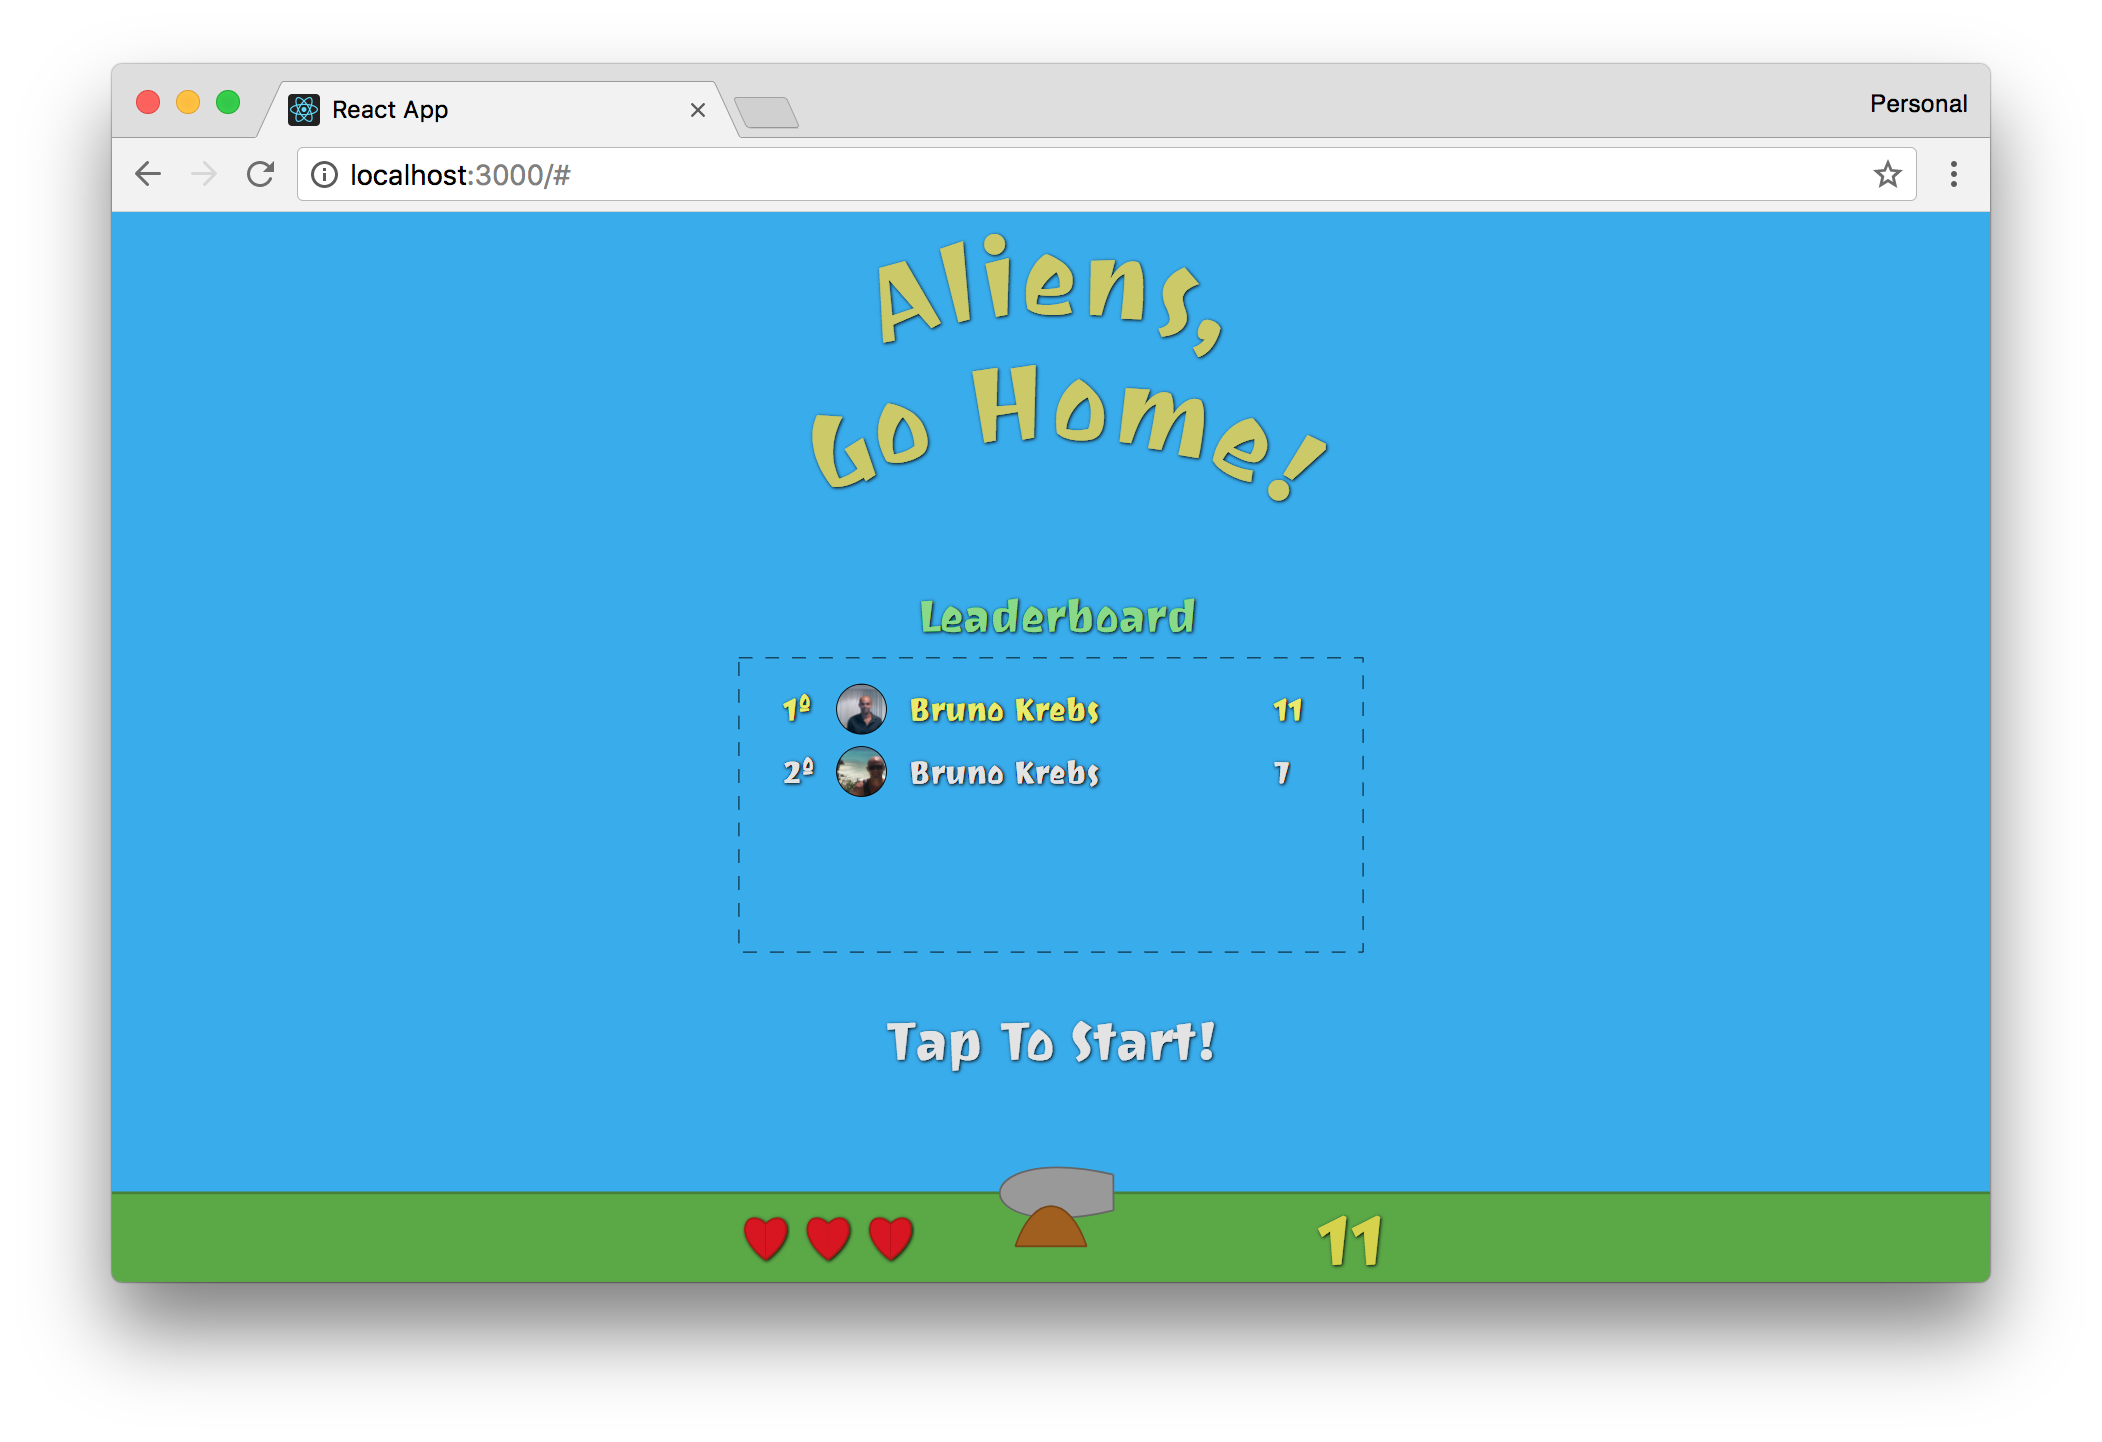Click the yellow minimize traffic light

click(x=188, y=102)
